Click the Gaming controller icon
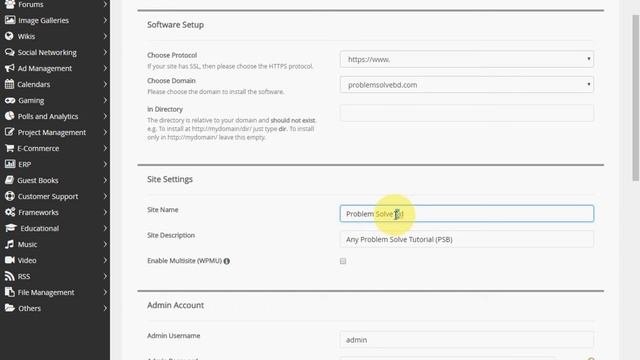Screen dimensions: 640x360 pyautogui.click(x=10, y=100)
